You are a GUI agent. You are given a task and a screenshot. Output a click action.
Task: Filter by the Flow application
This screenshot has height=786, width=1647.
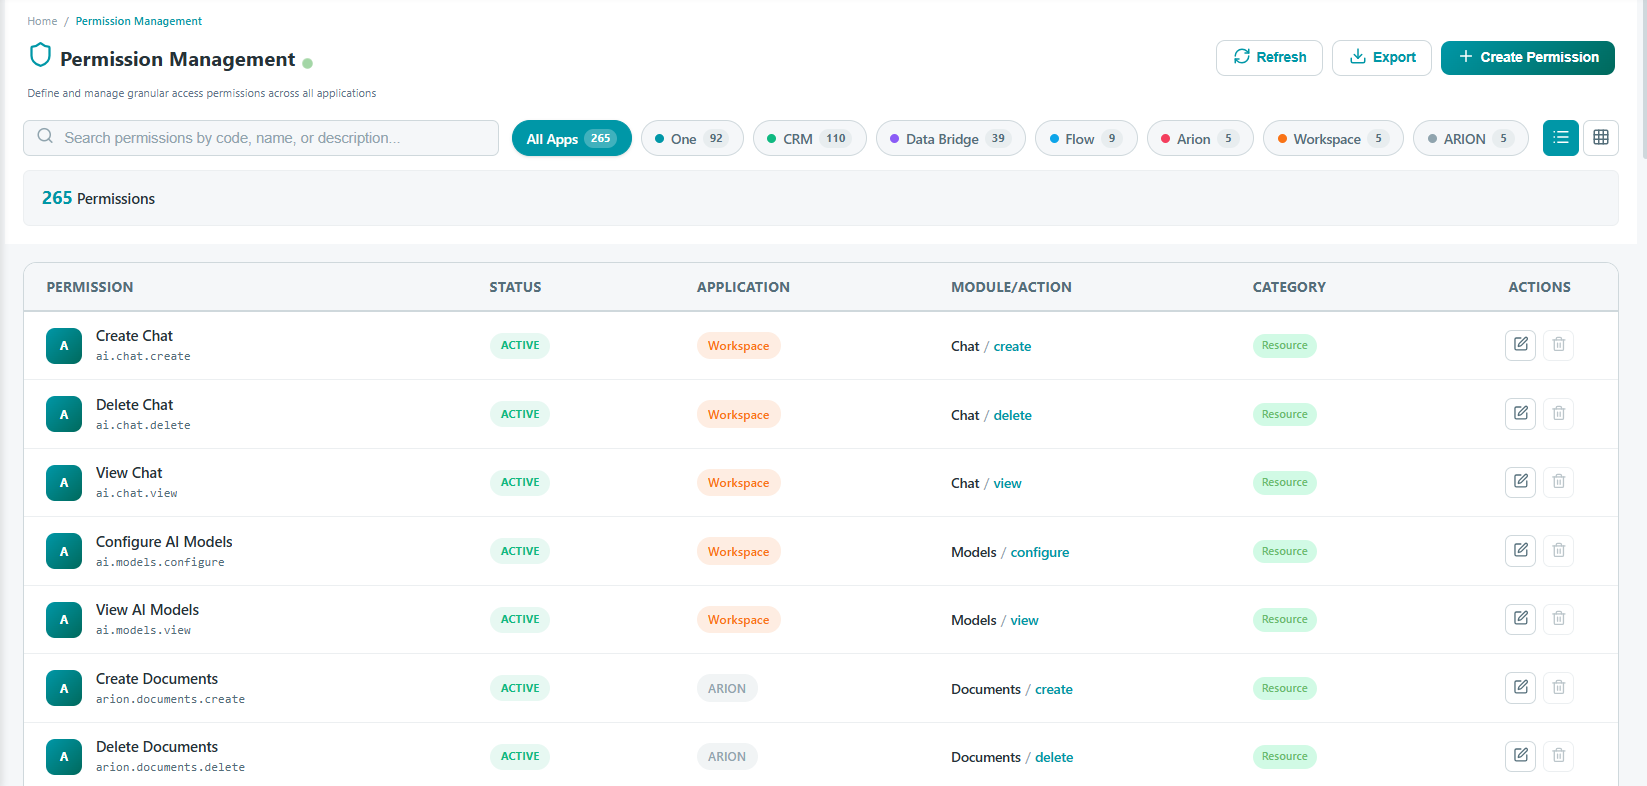coord(1086,138)
